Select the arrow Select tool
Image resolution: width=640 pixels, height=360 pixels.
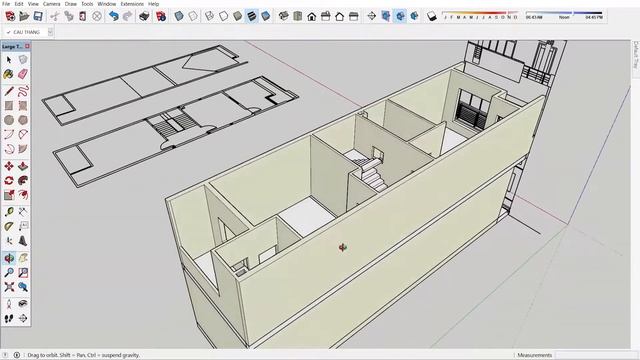point(9,60)
